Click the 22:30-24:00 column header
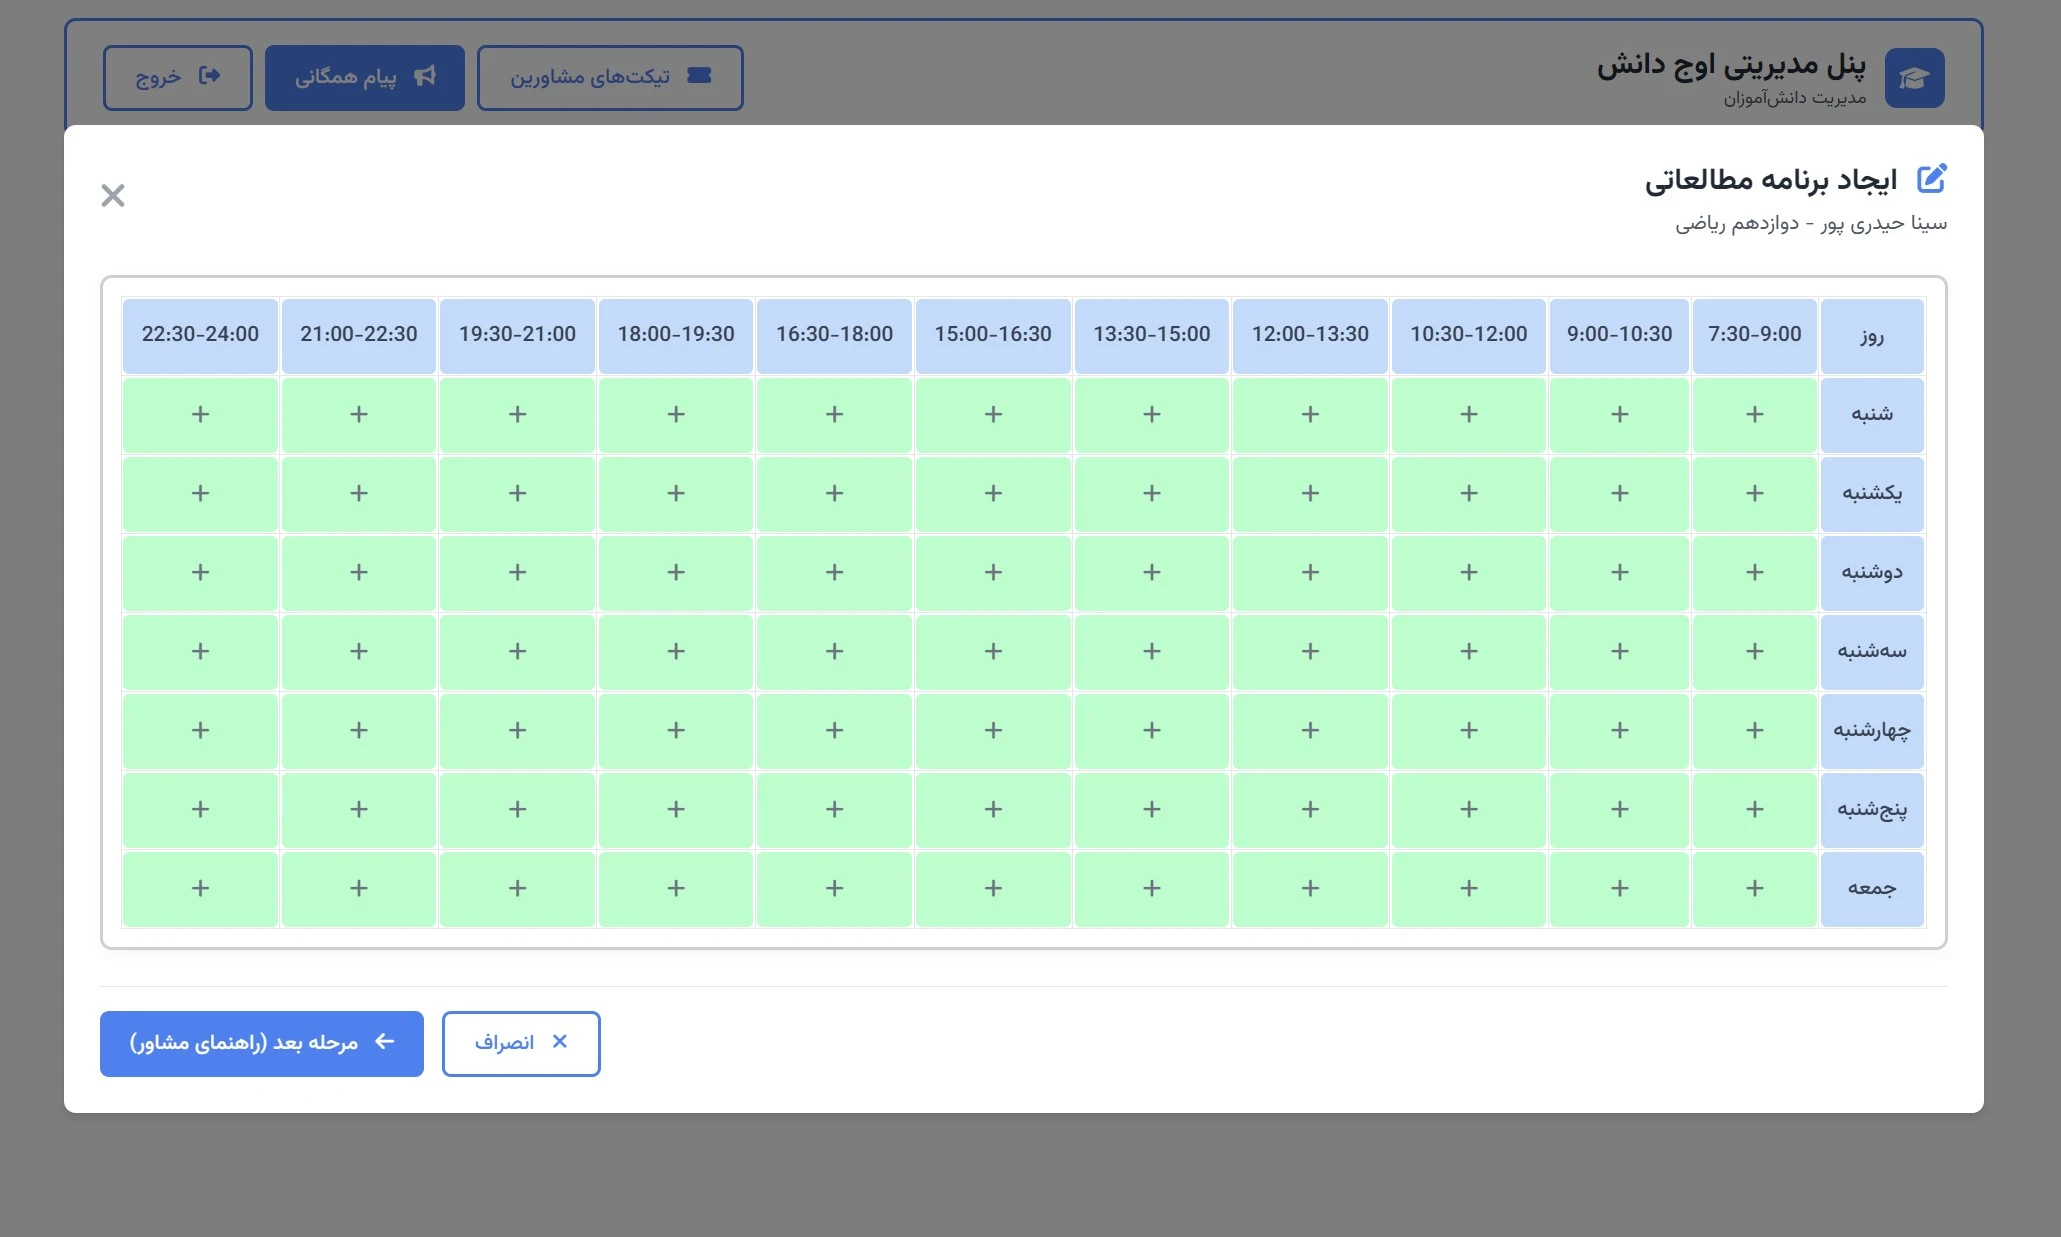2061x1237 pixels. point(200,335)
